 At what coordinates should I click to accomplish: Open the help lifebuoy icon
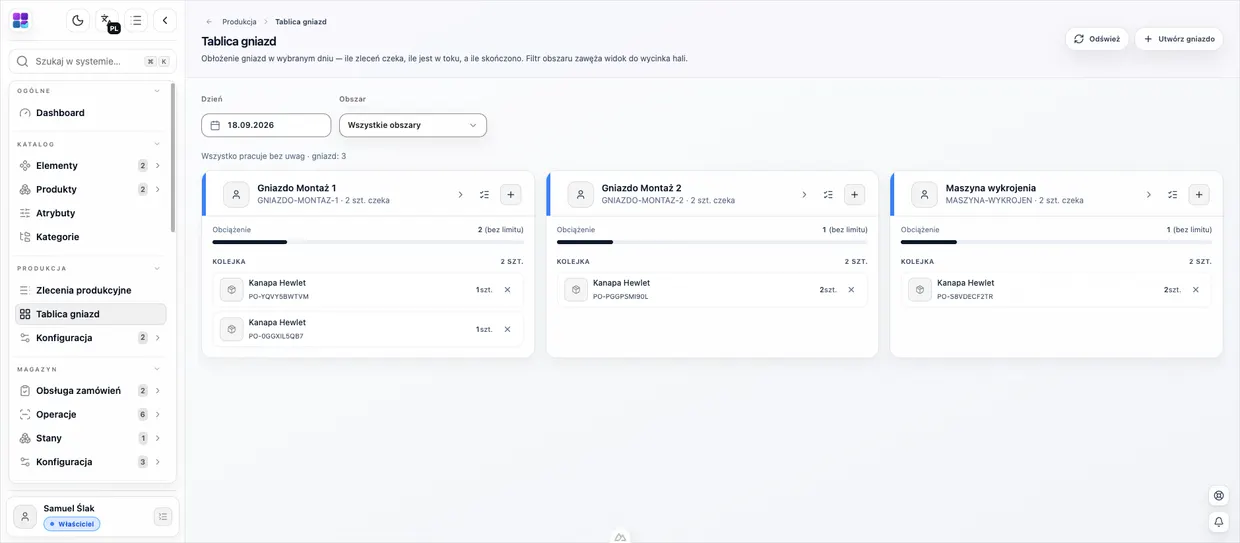(x=1218, y=496)
